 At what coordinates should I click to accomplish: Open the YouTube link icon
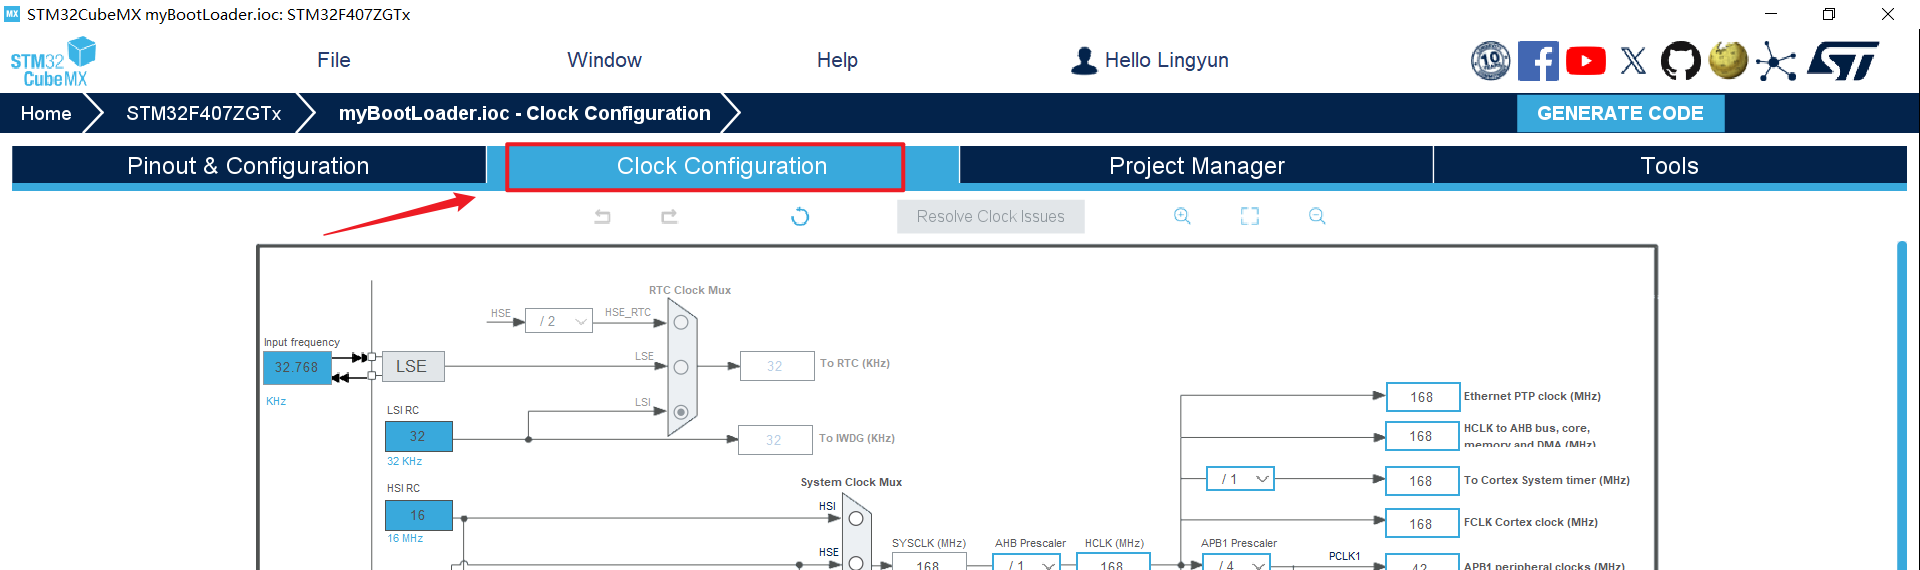click(x=1586, y=61)
